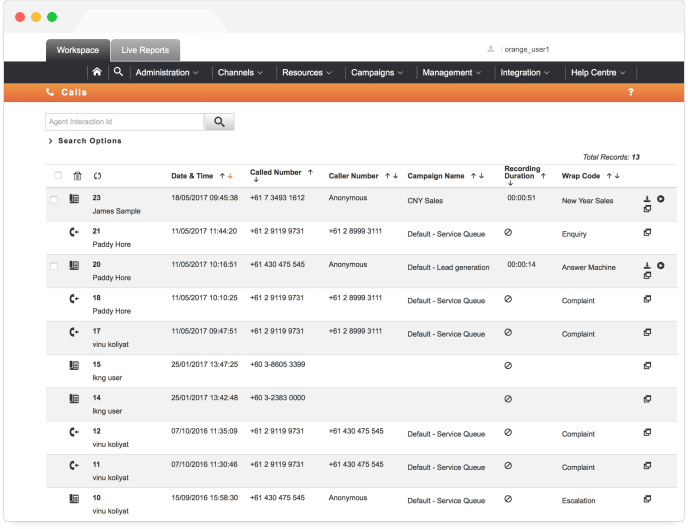Switch to the Workspace tab
Screen dimensions: 688x529
[78, 50]
